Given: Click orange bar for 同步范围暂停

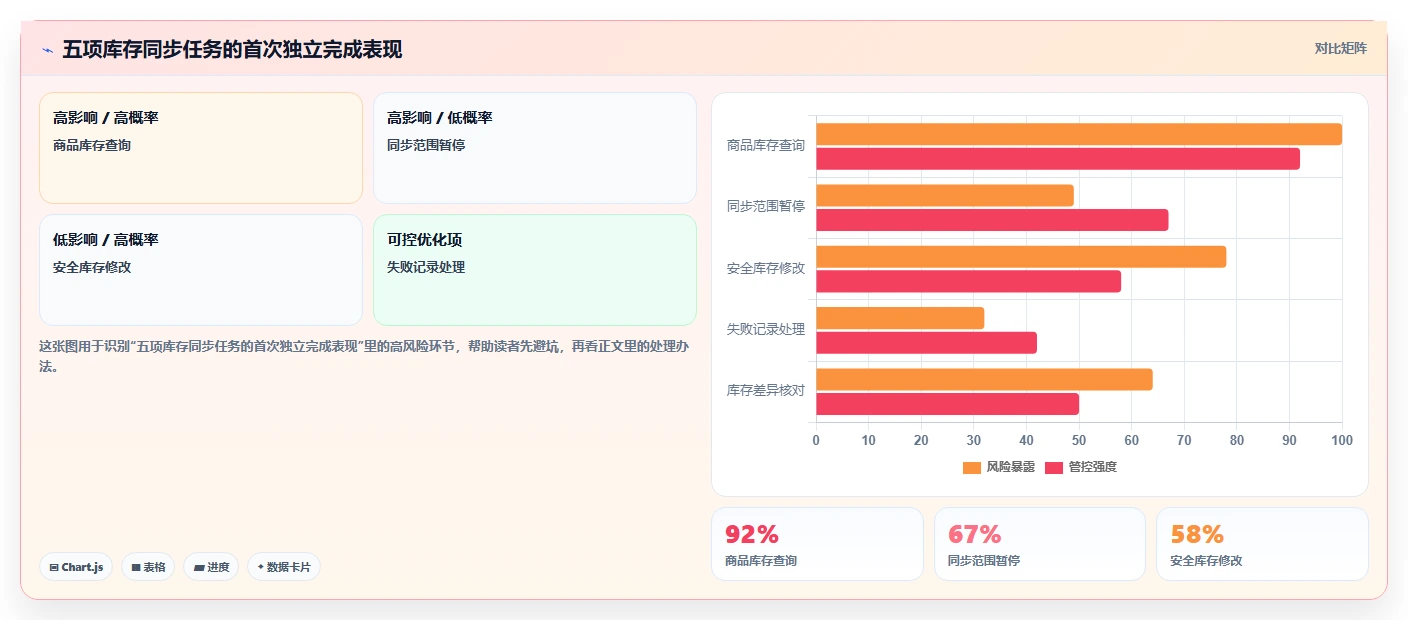Looking at the screenshot, I should 945,195.
